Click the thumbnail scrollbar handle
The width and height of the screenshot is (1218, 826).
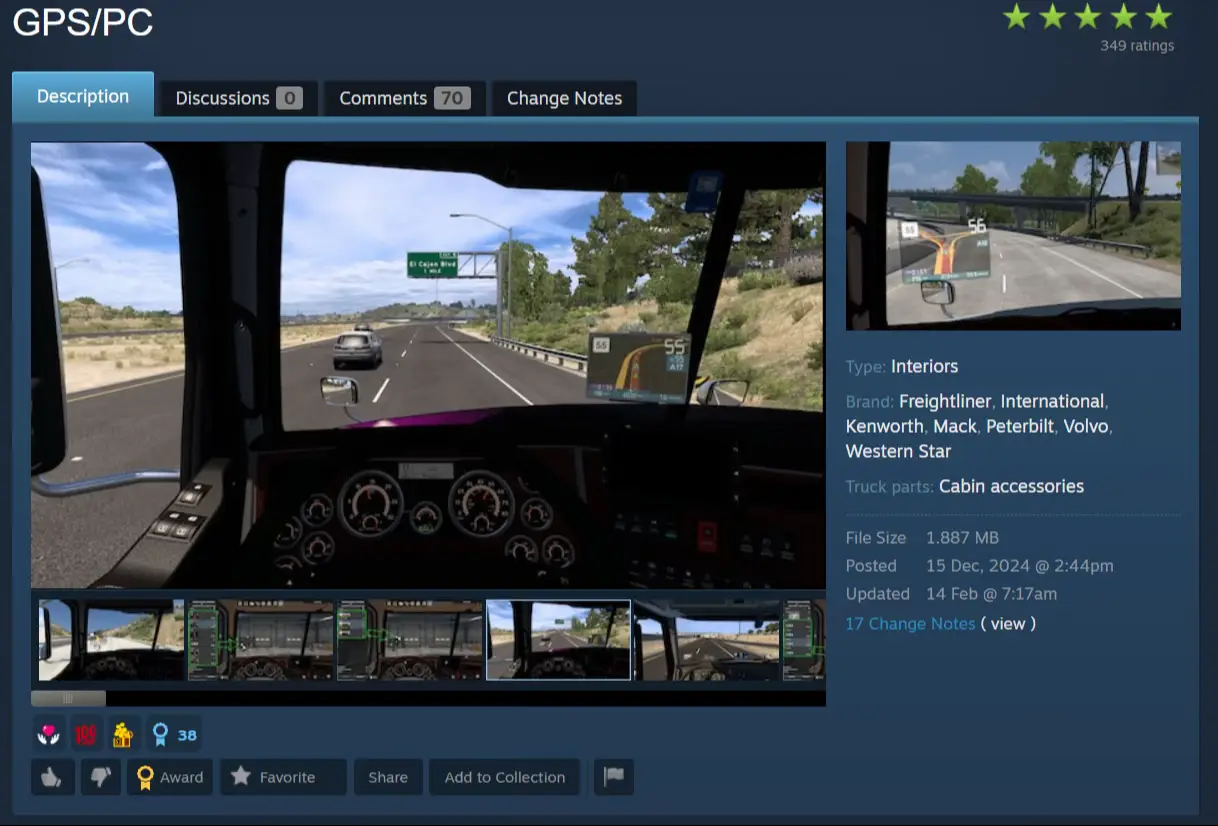[68, 698]
